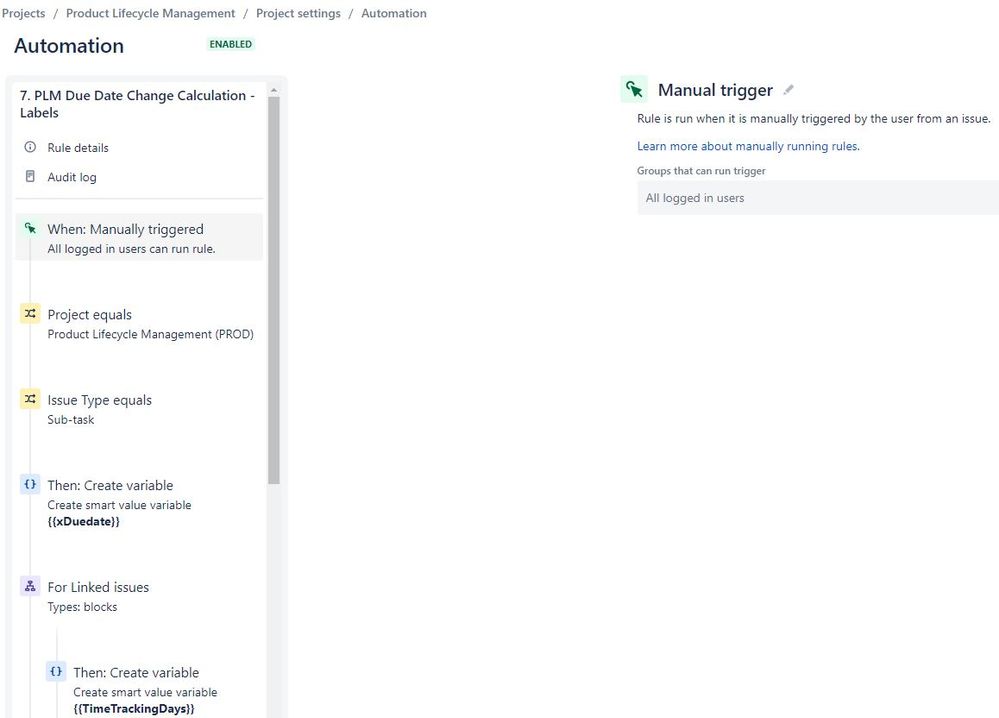
Task: Click the {{xDuedate}} variable name
Action: pyautogui.click(x=83, y=521)
